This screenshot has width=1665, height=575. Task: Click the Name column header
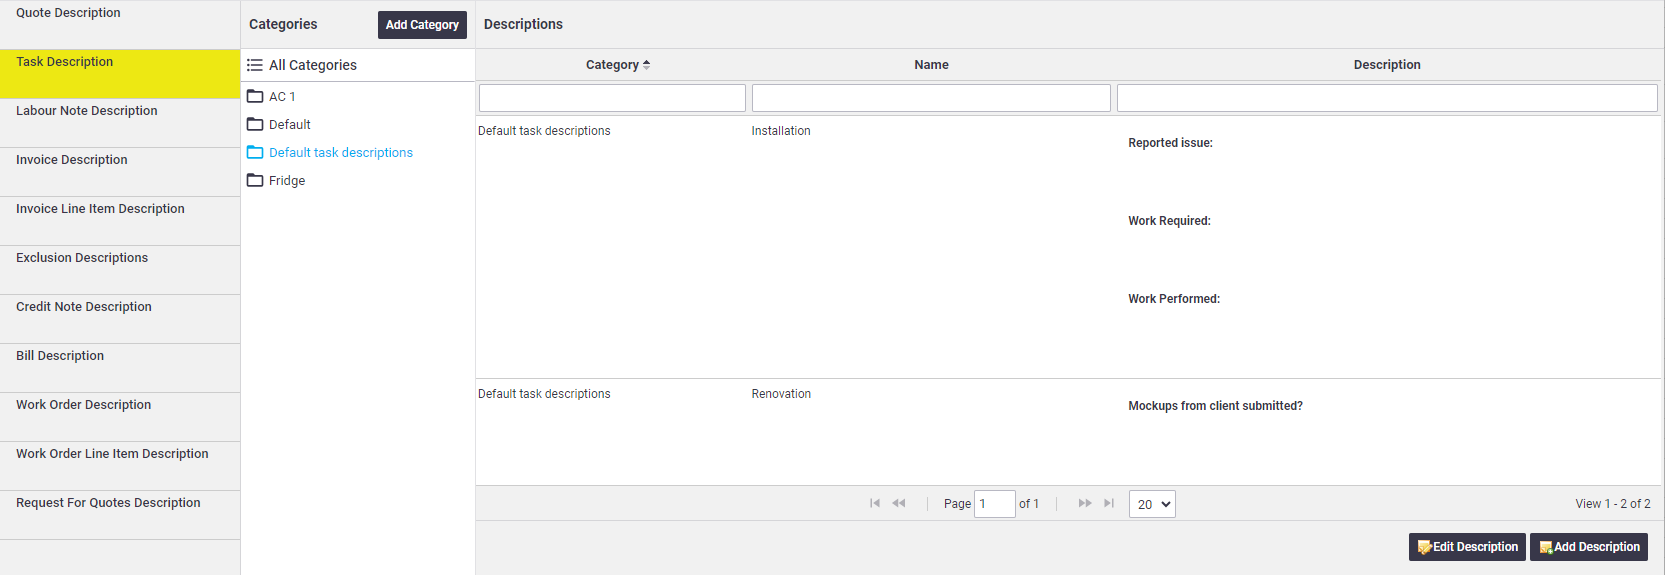[931, 65]
